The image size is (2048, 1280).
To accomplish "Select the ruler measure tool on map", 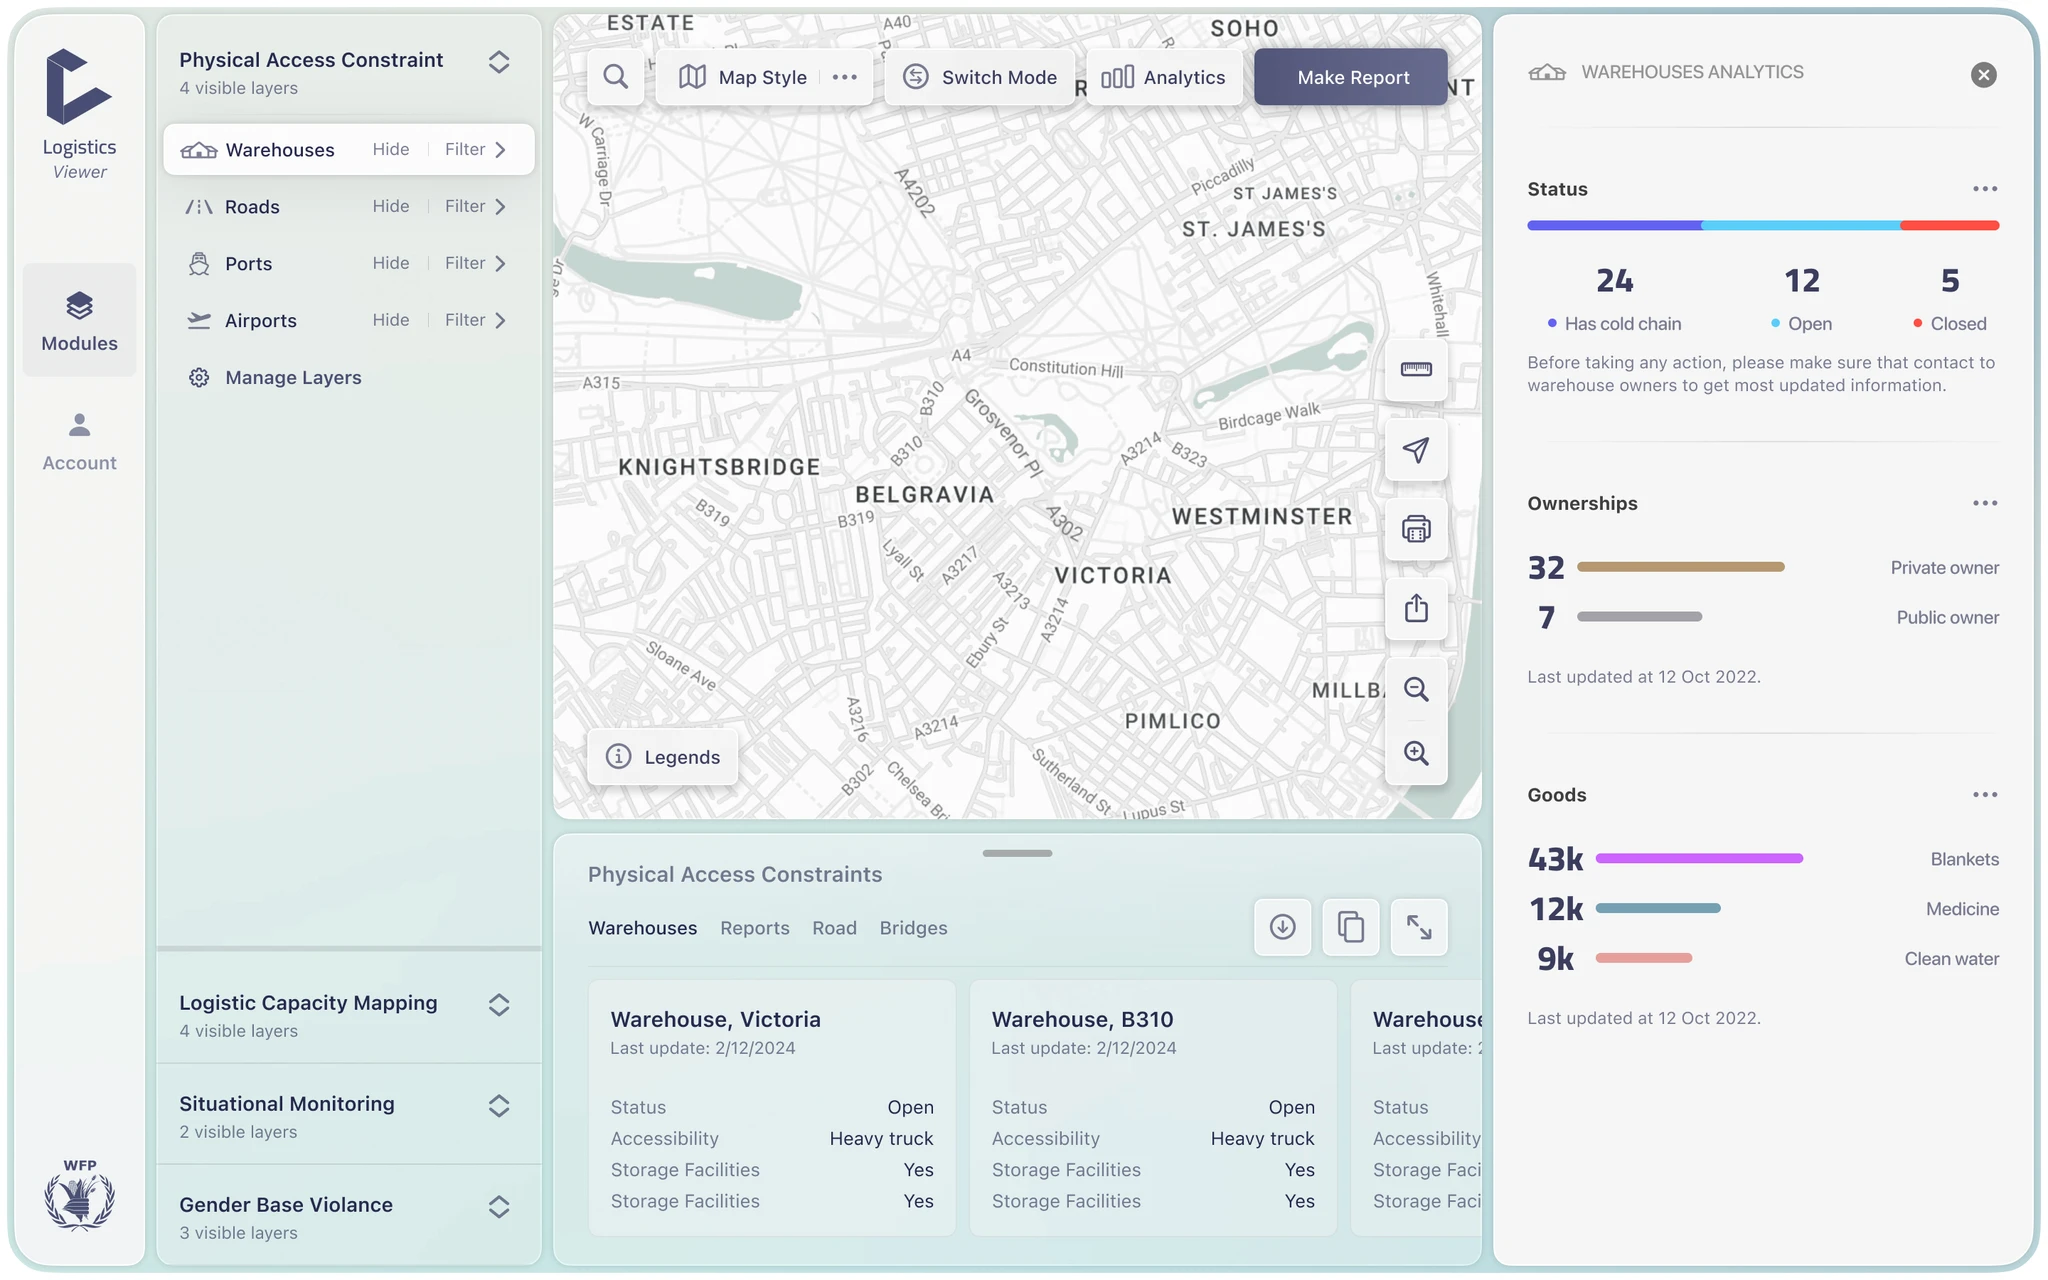I will pyautogui.click(x=1416, y=370).
